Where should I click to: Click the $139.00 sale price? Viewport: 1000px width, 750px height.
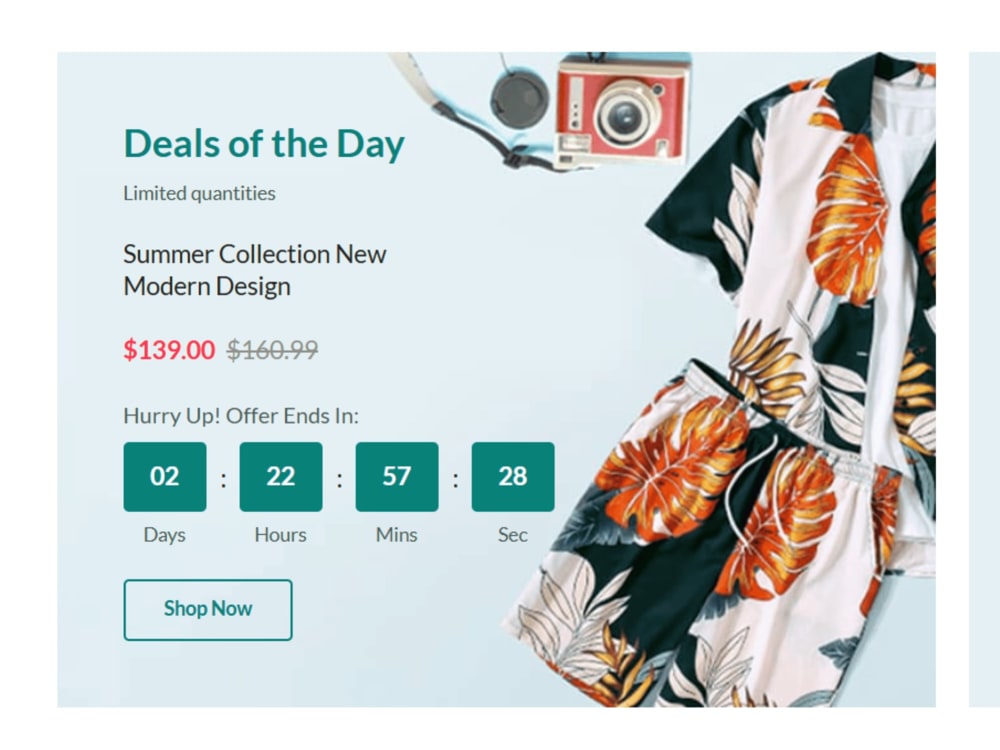point(169,350)
